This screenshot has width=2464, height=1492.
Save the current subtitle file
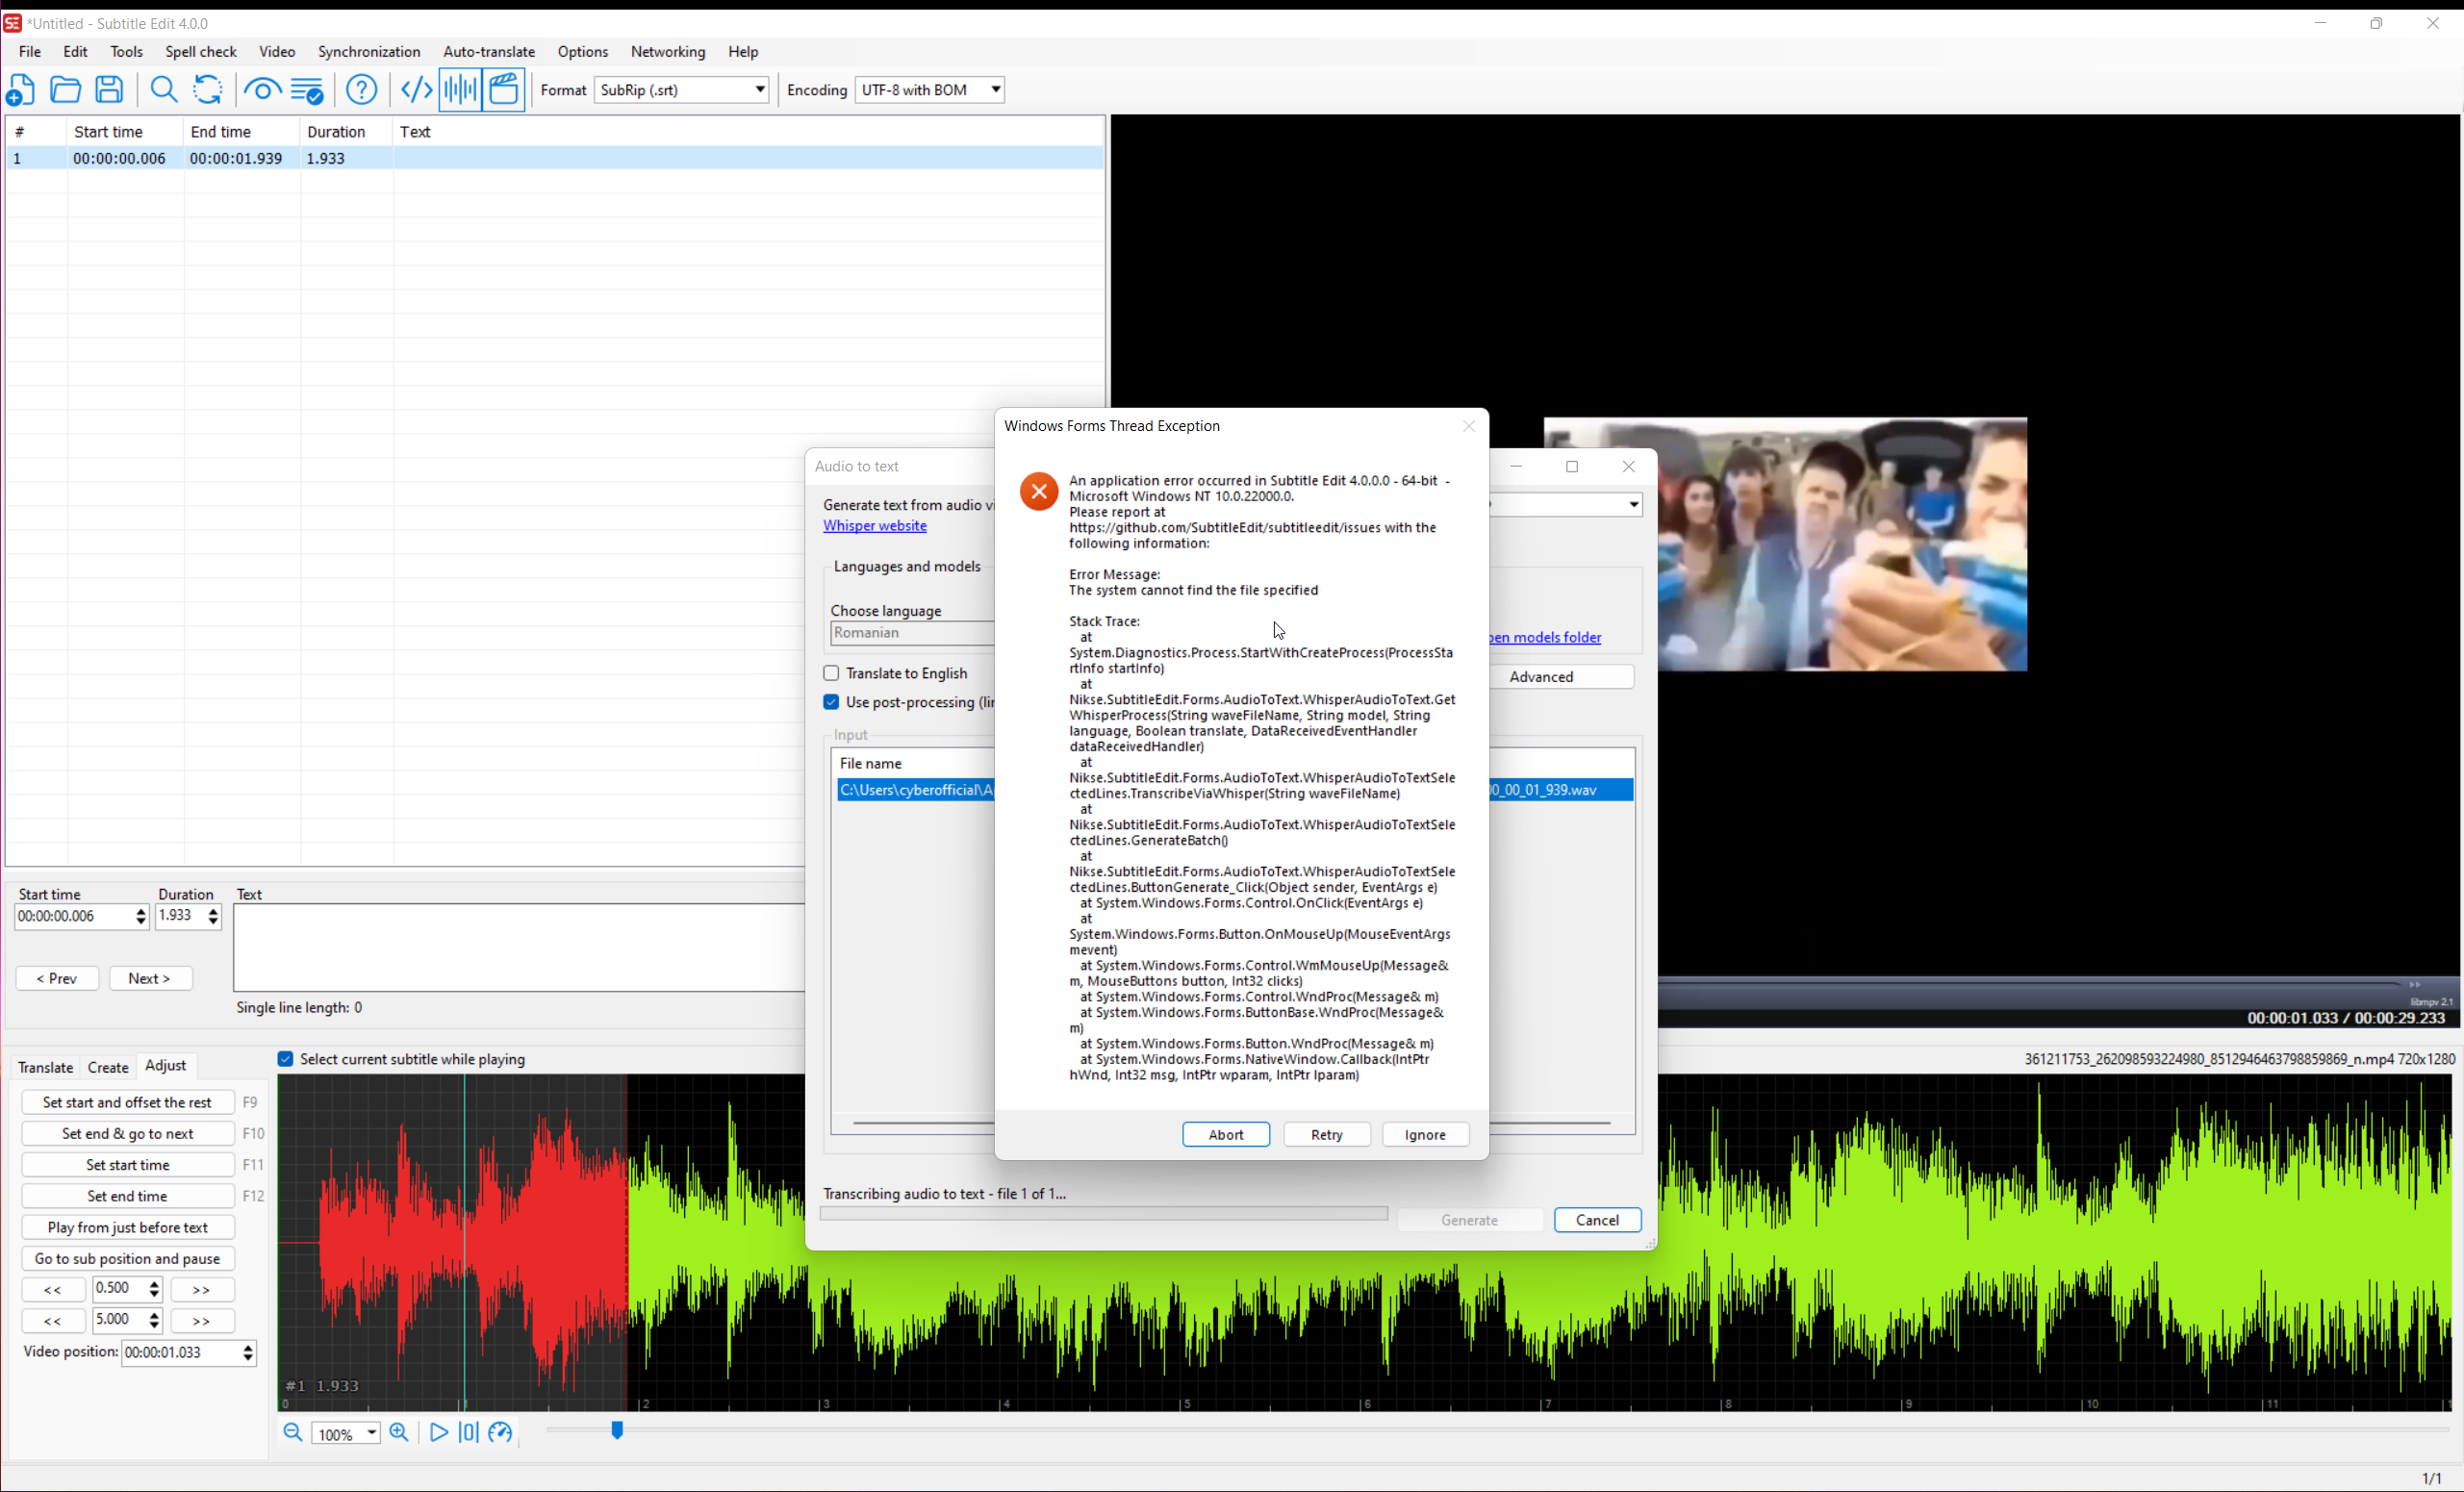pyautogui.click(x=109, y=89)
